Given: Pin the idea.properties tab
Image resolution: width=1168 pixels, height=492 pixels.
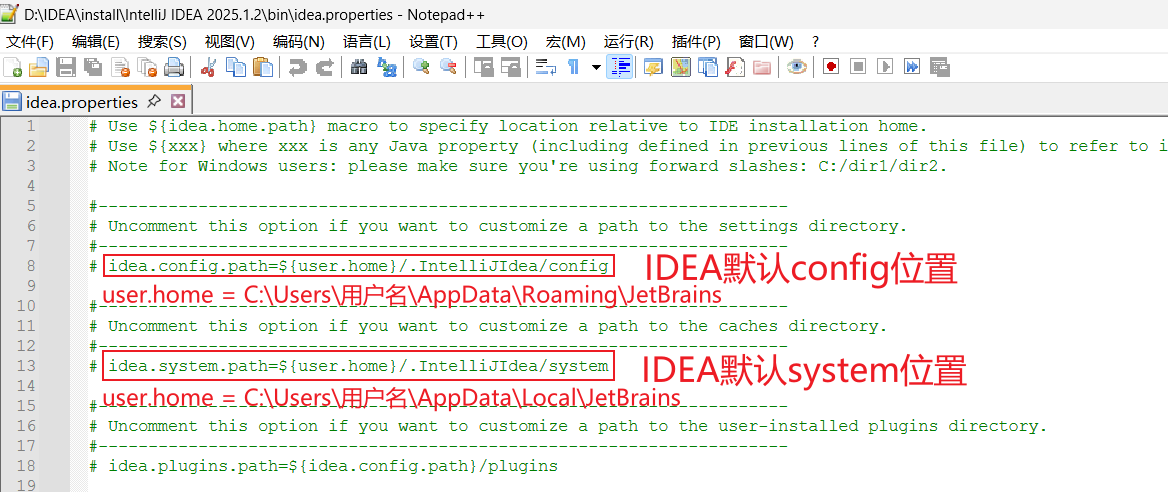Looking at the screenshot, I should point(153,101).
